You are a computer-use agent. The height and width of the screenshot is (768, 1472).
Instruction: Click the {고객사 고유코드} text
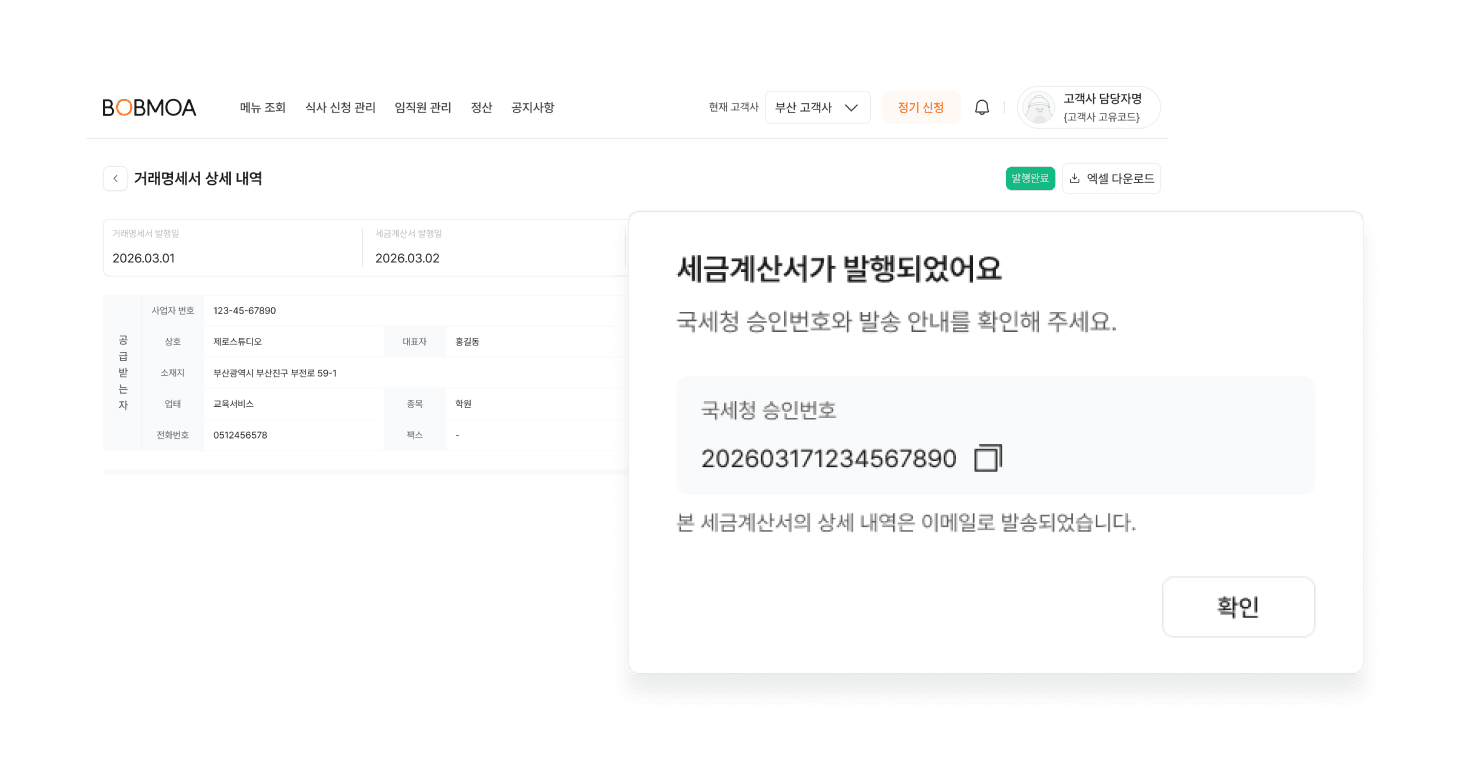tap(1101, 117)
